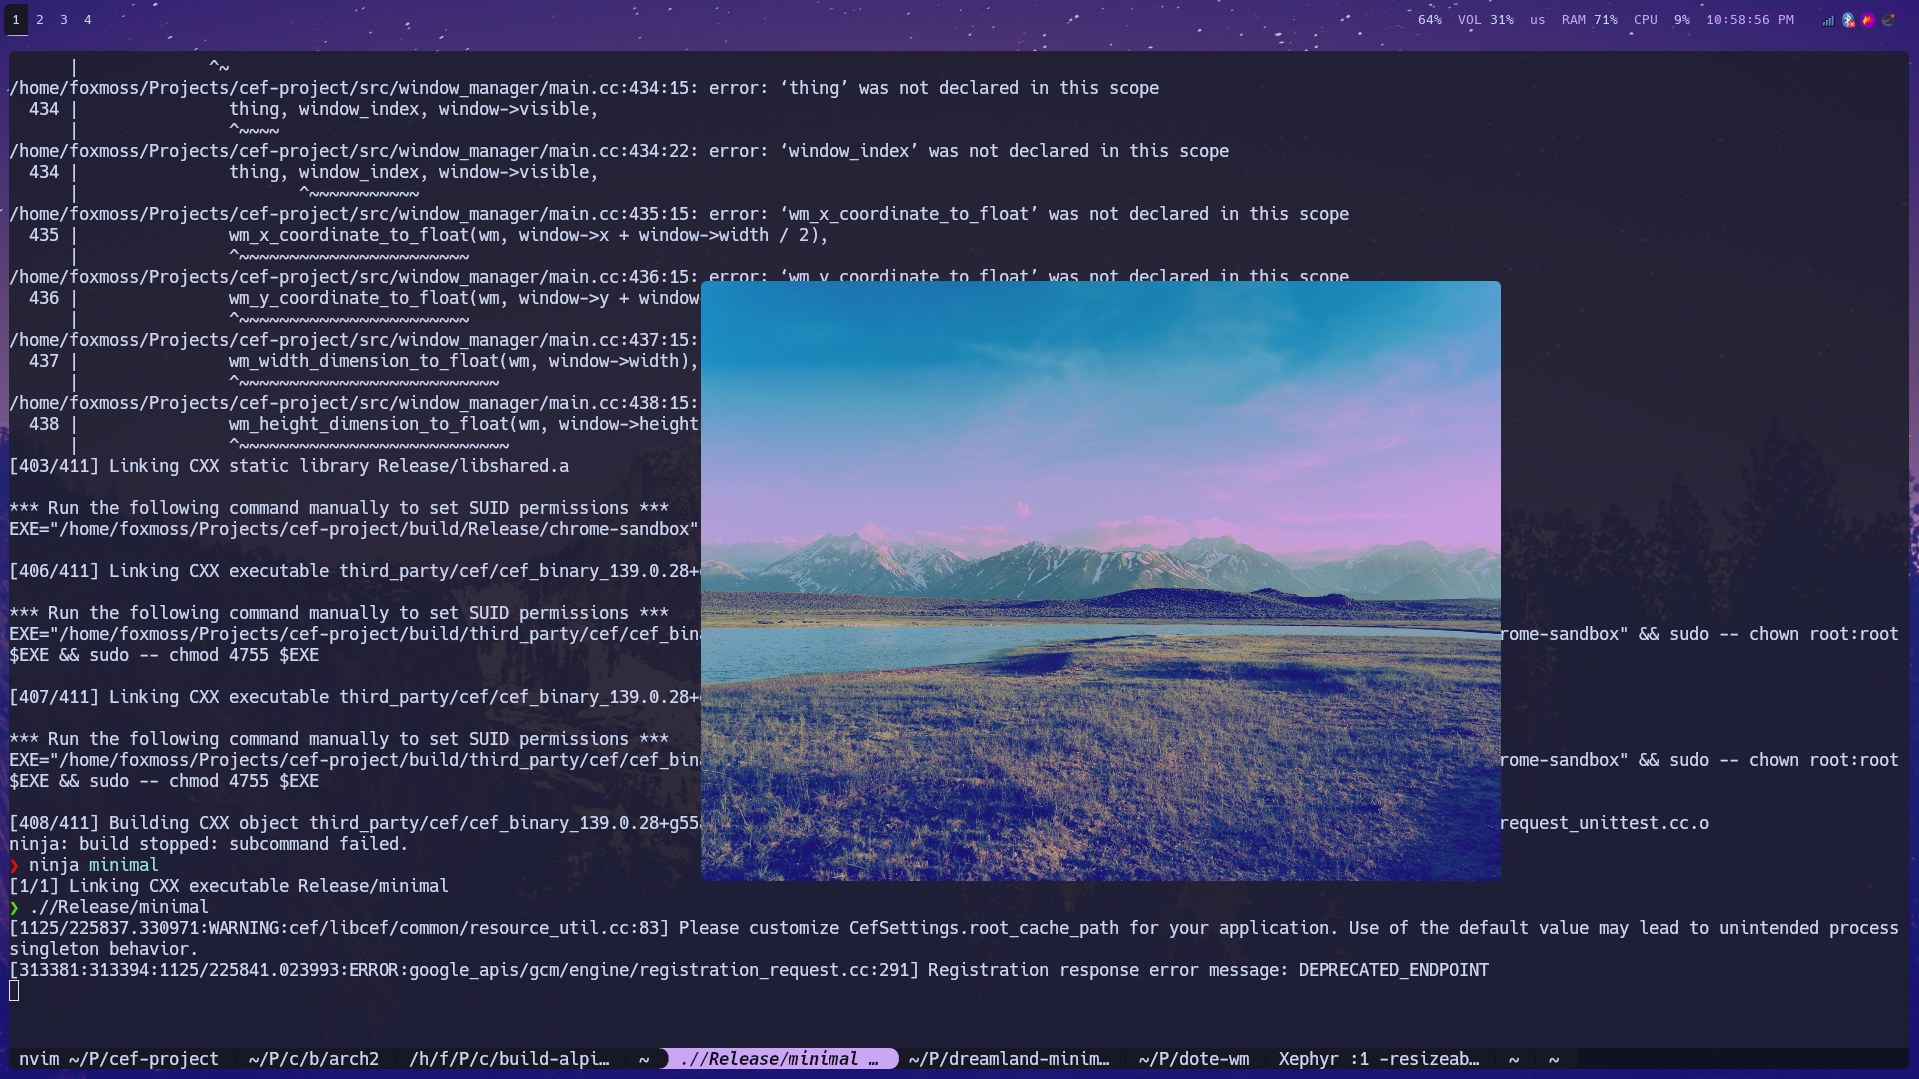
Task: Go to workspace 3
Action: [x=64, y=20]
